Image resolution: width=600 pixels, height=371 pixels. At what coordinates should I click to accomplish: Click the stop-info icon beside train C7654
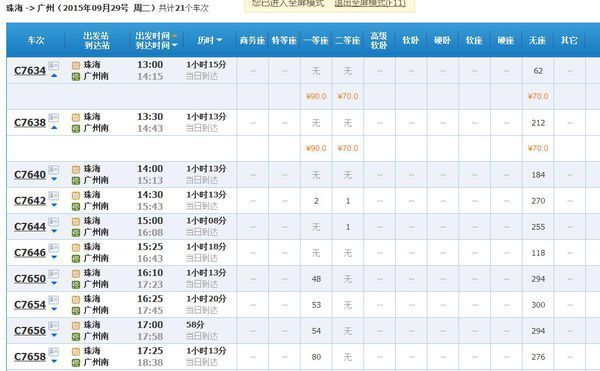54,299
